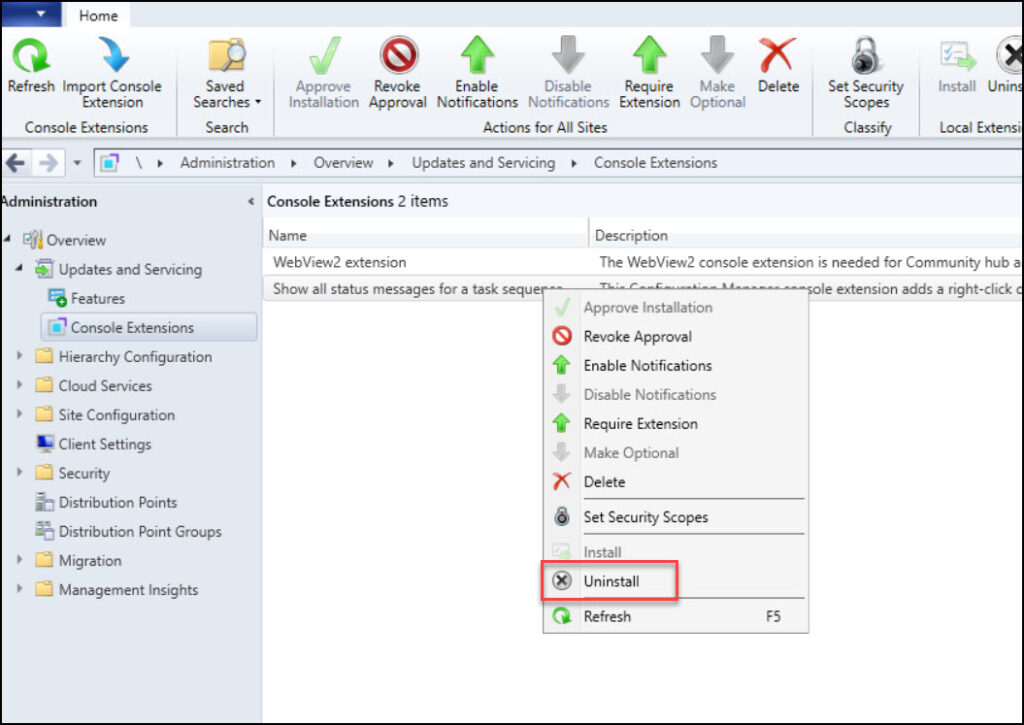Open the Site Configuration folder

[x=105, y=415]
